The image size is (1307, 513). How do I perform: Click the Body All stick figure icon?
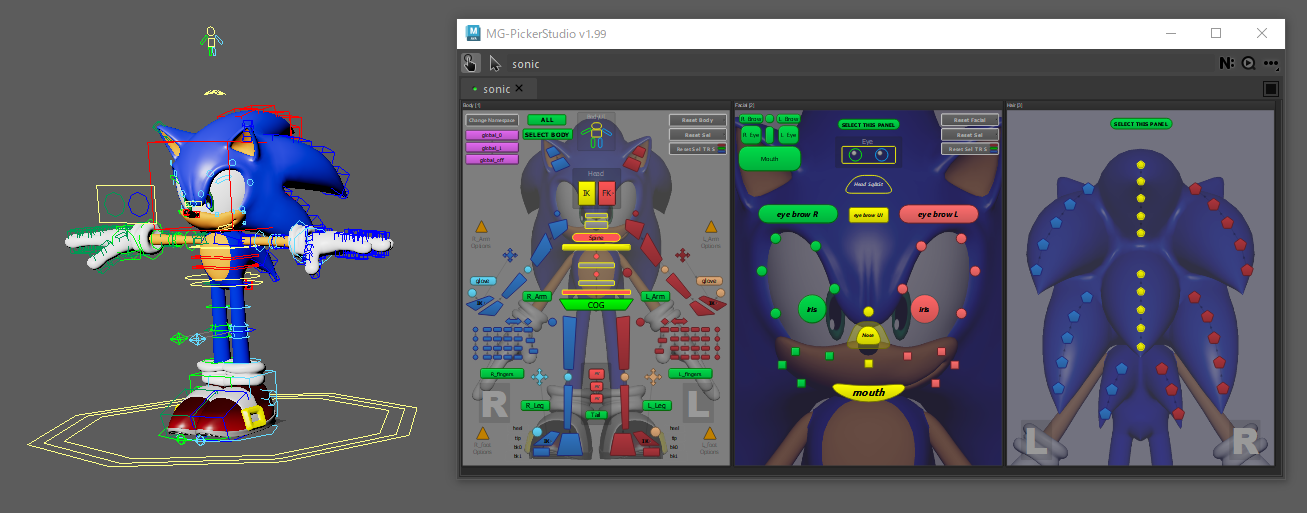coord(596,136)
